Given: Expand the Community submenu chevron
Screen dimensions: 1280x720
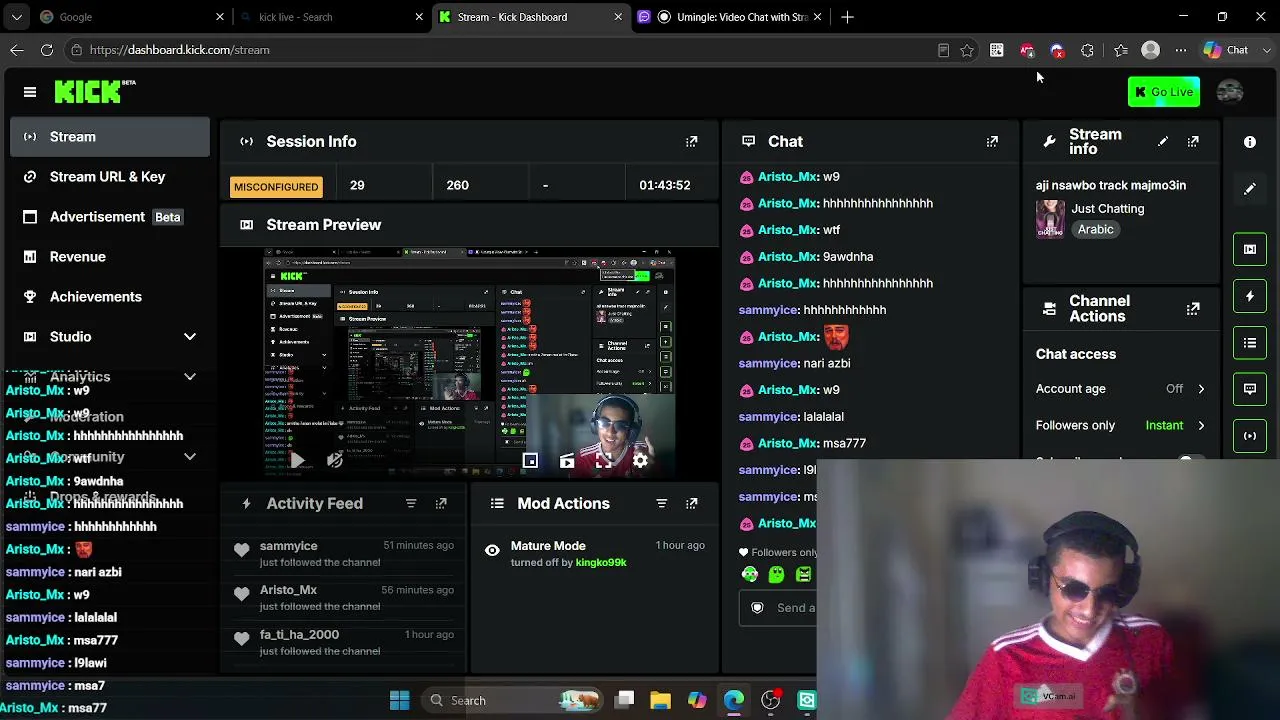Looking at the screenshot, I should 190,457.
